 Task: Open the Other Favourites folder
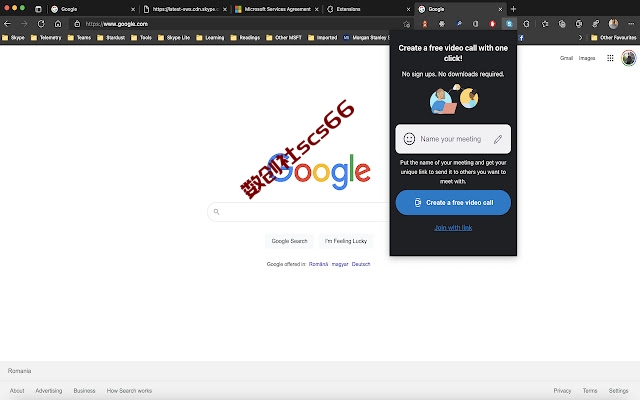pos(613,38)
